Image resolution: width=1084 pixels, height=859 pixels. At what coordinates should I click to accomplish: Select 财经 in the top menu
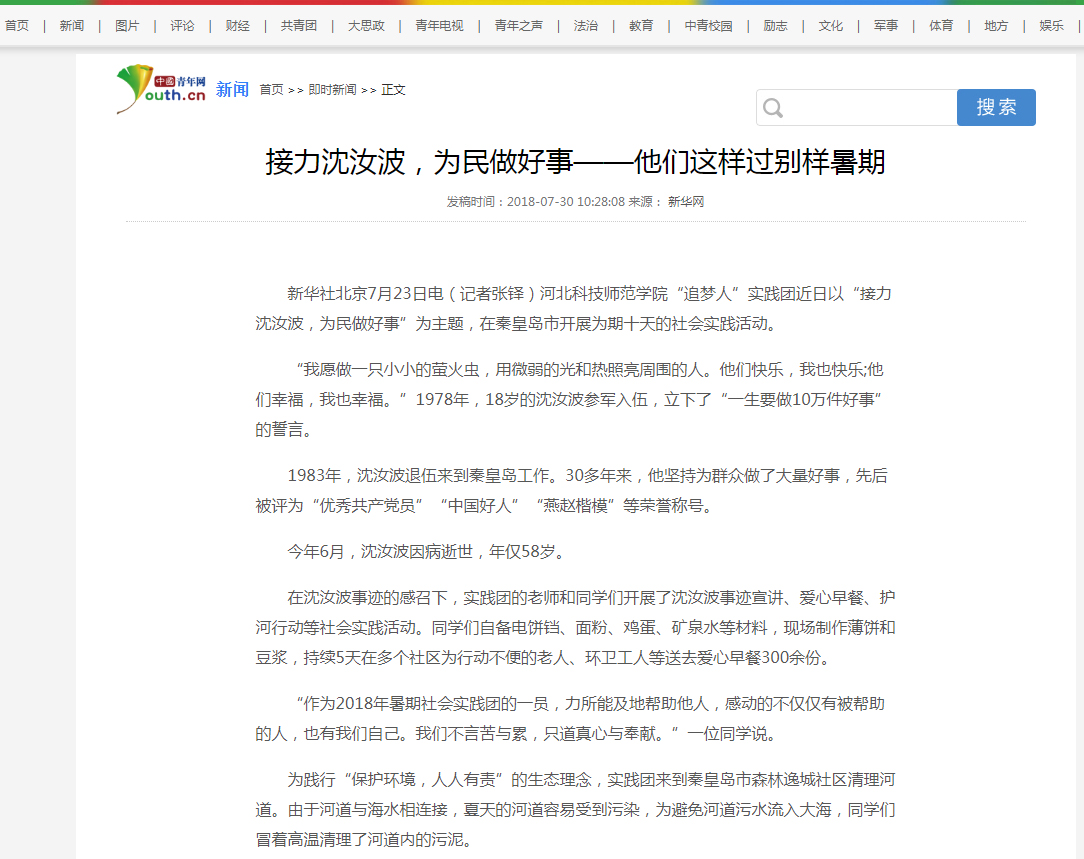click(x=237, y=26)
